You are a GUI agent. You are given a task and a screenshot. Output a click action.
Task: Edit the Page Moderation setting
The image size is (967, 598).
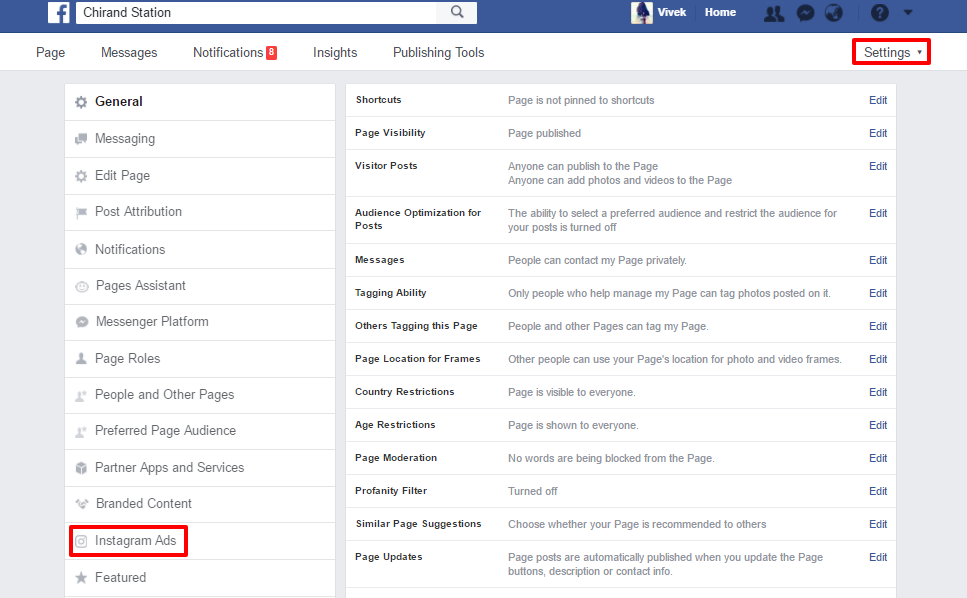pos(878,459)
